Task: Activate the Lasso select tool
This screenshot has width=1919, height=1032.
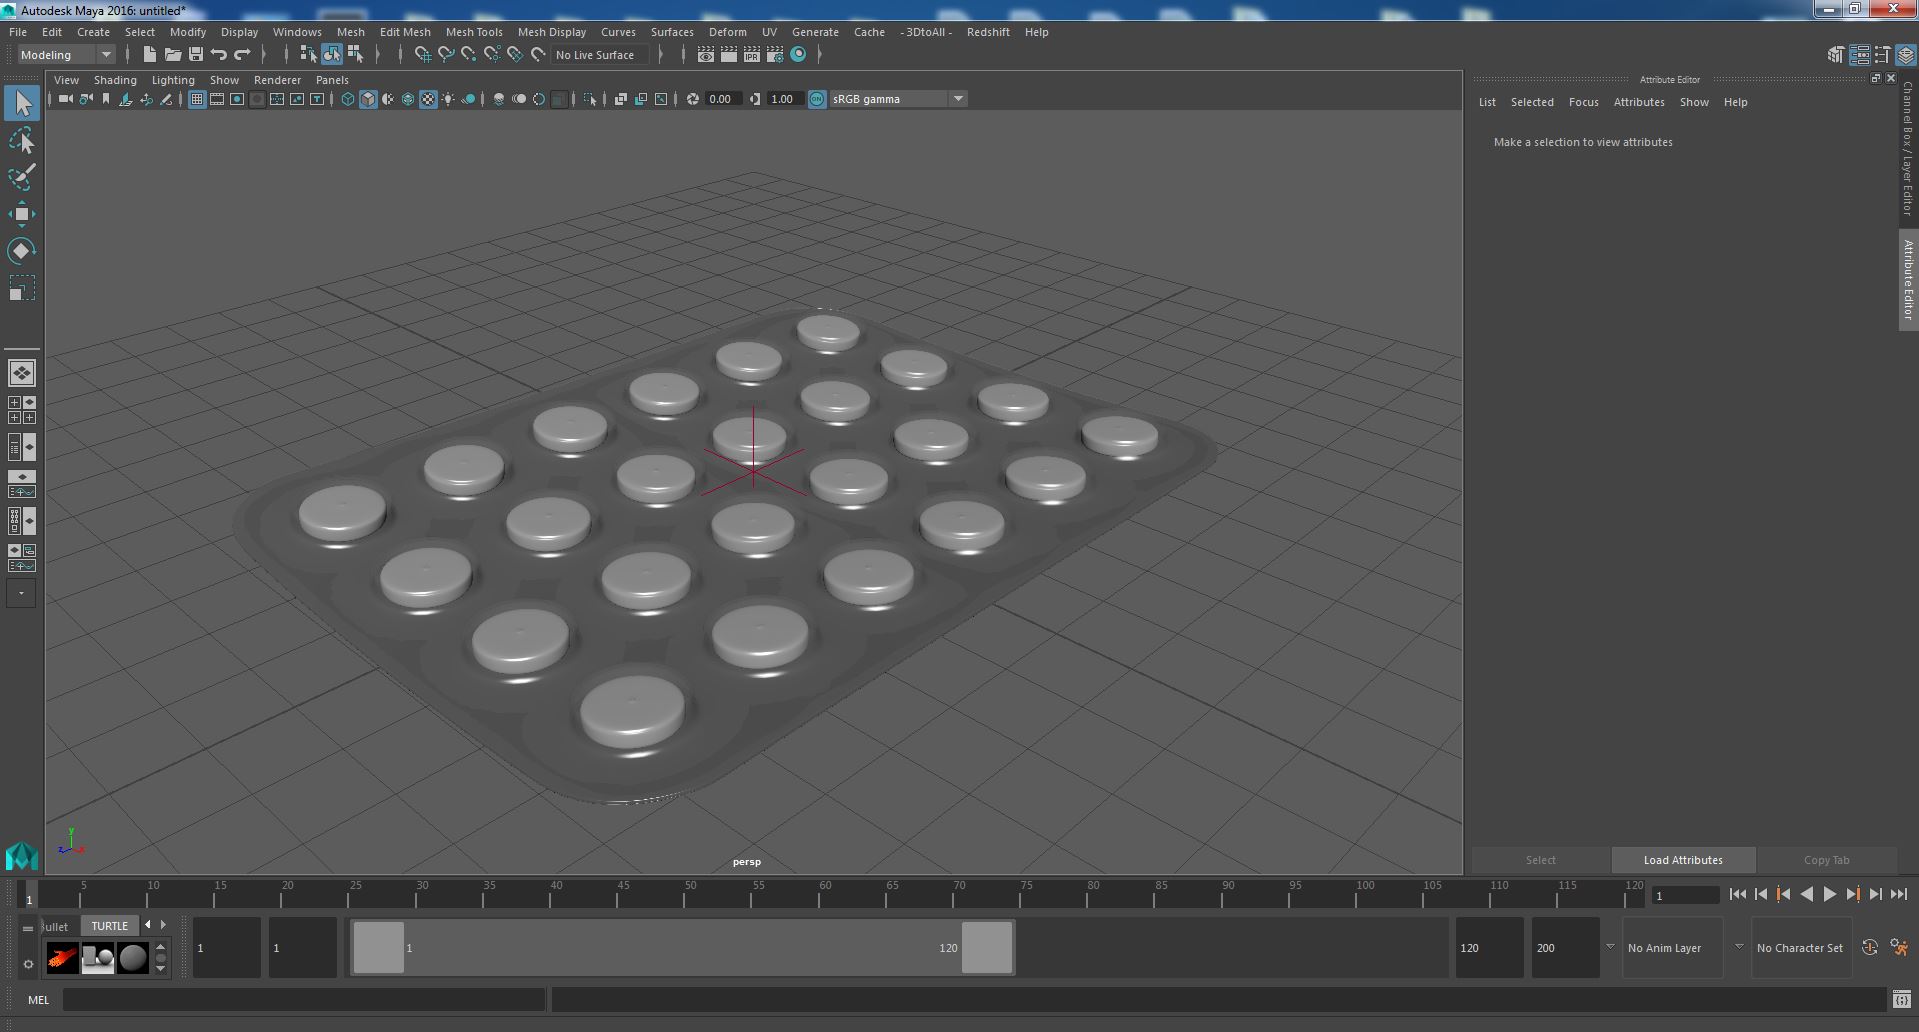Action: click(21, 141)
